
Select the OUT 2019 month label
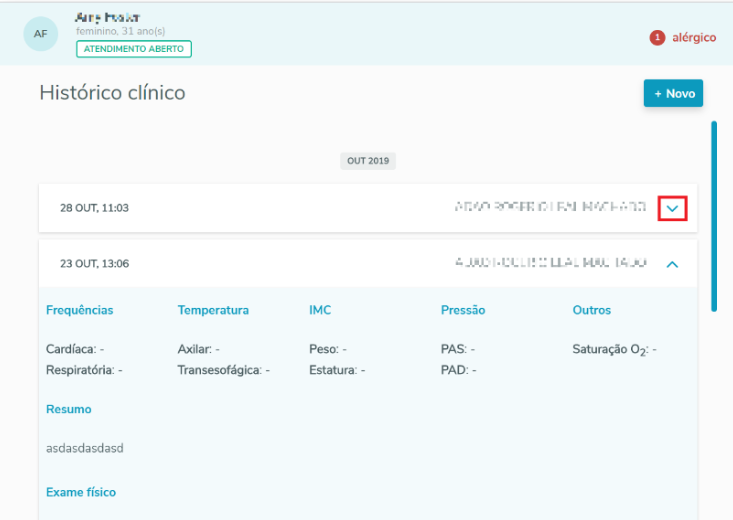click(x=368, y=161)
